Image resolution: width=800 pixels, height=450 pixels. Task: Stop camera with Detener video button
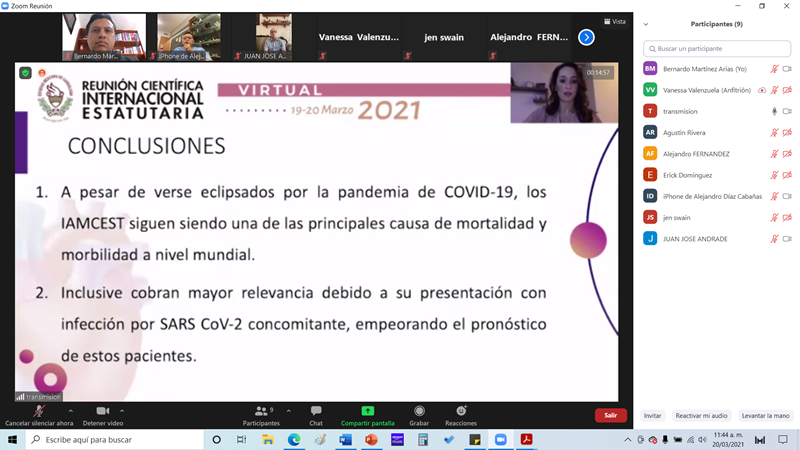pyautogui.click(x=103, y=415)
